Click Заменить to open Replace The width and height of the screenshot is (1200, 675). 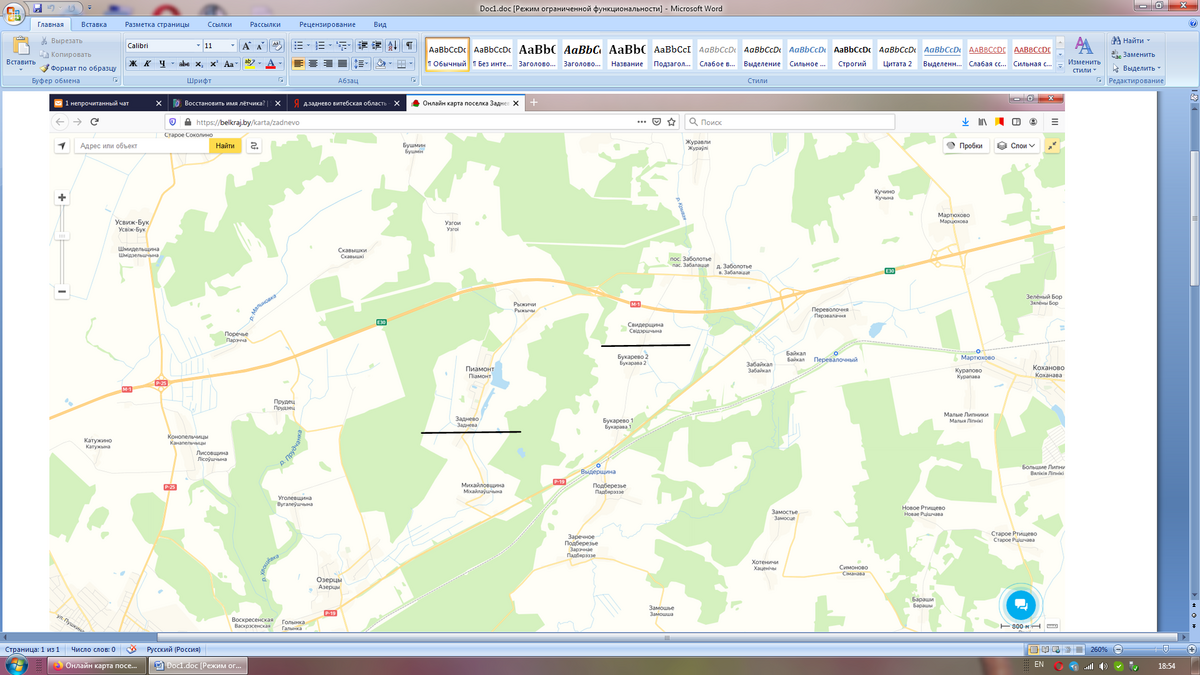1133,54
